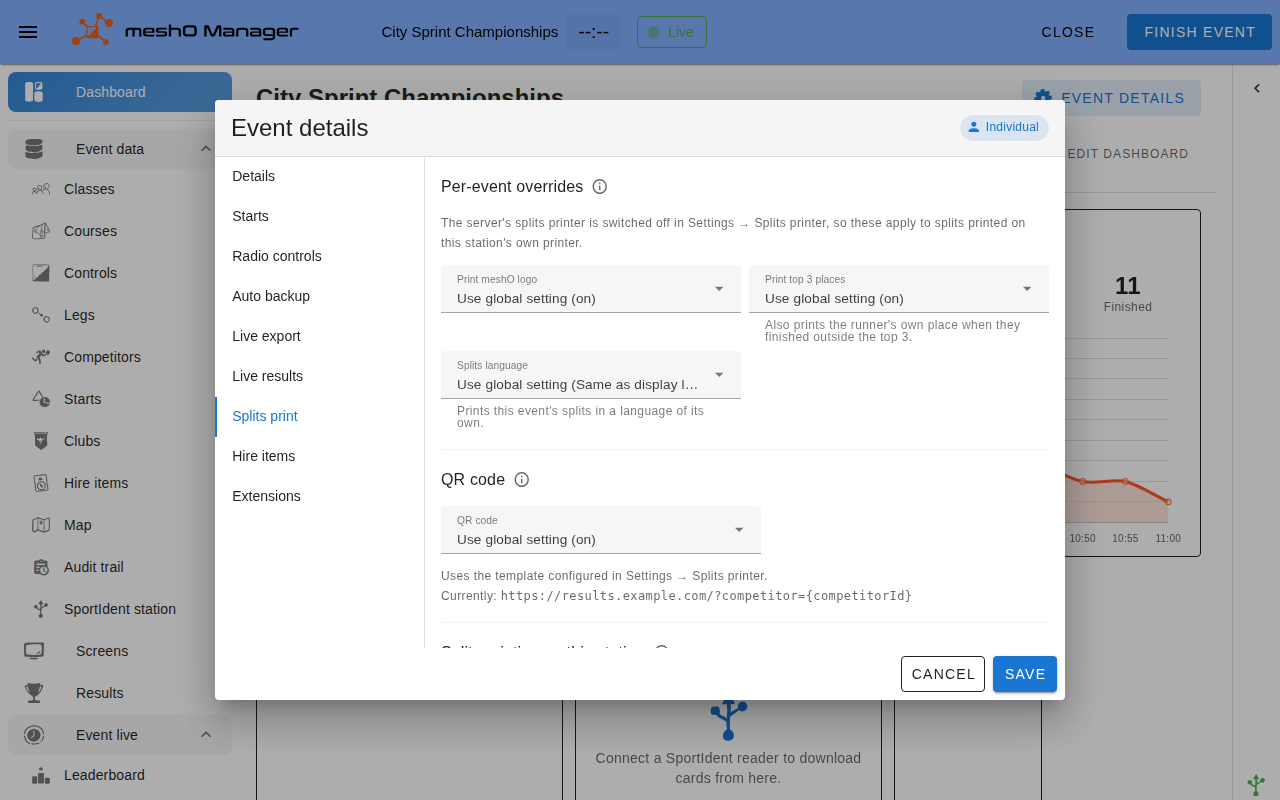Screen dimensions: 1280x800
Task: Click the Controls icon in sidebar
Action: (41, 273)
